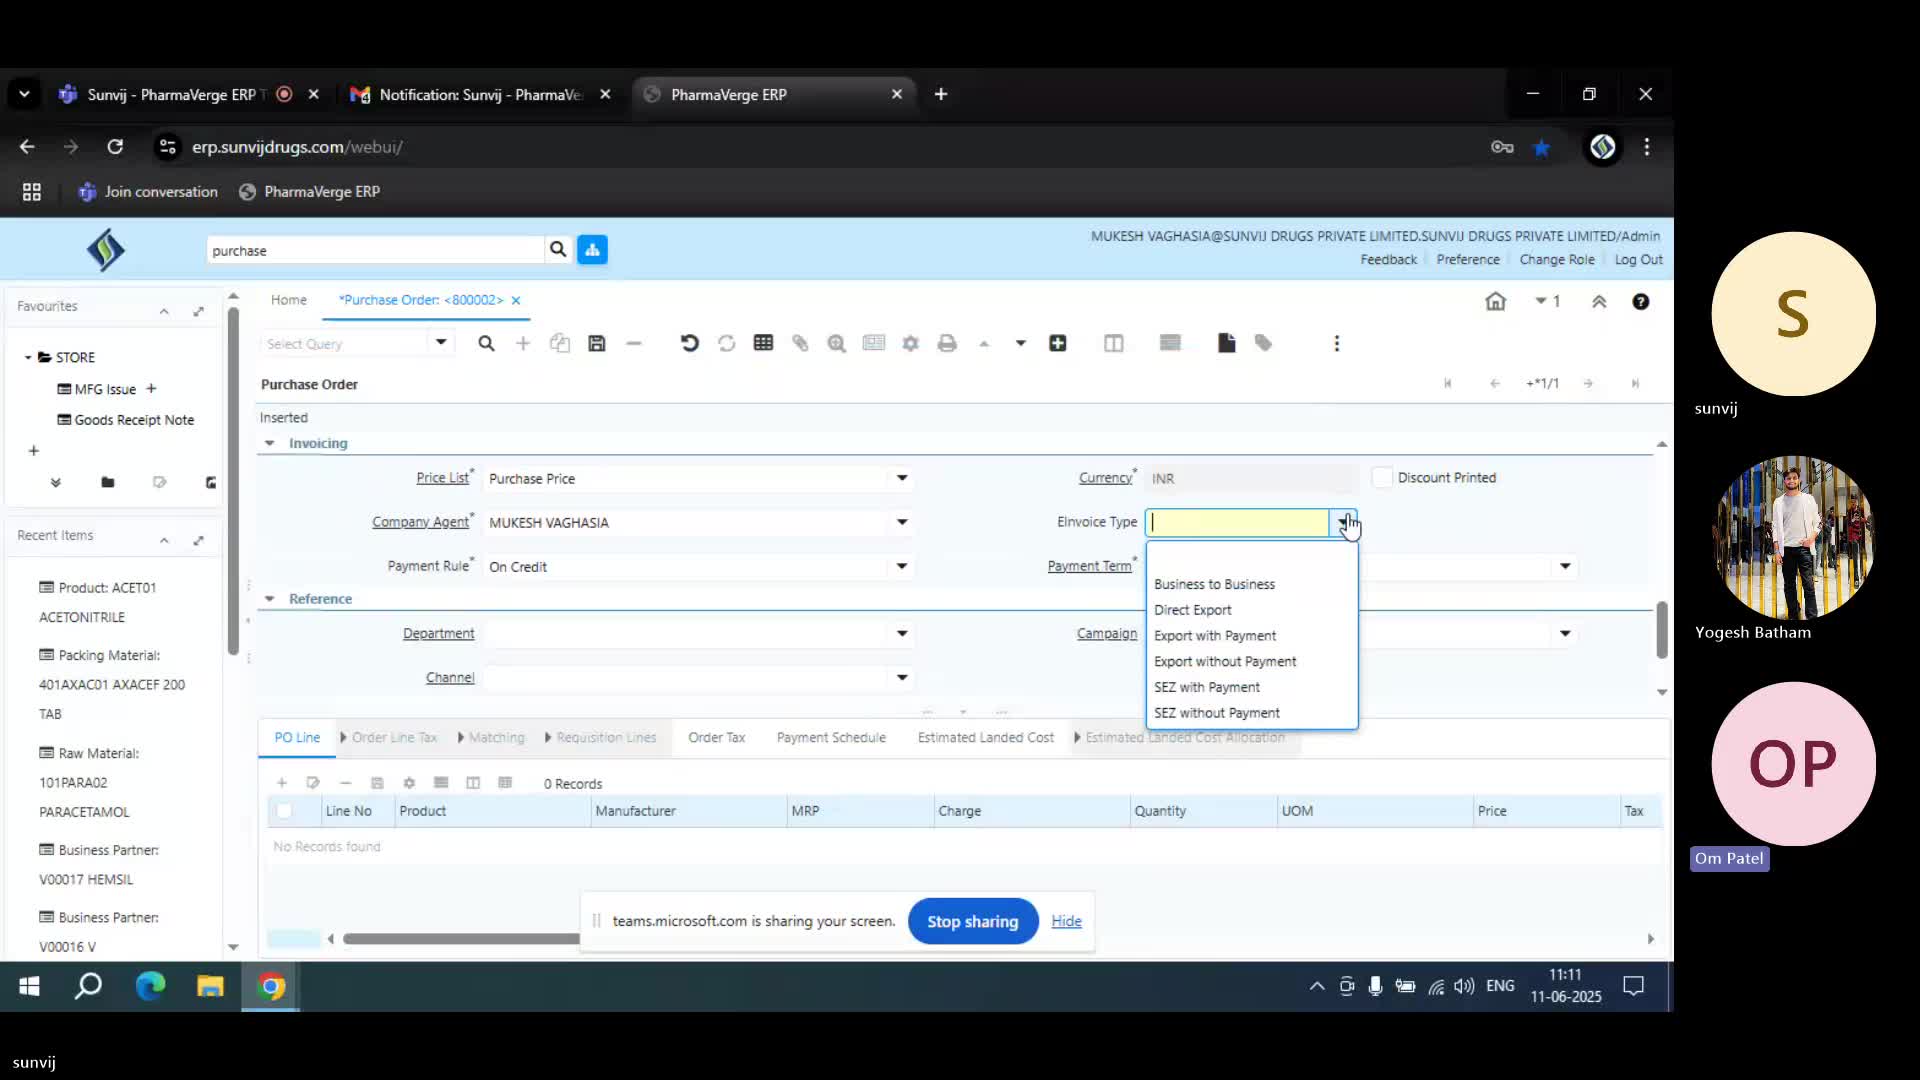Go to the Home tab
1920x1080 pixels.
pos(289,300)
